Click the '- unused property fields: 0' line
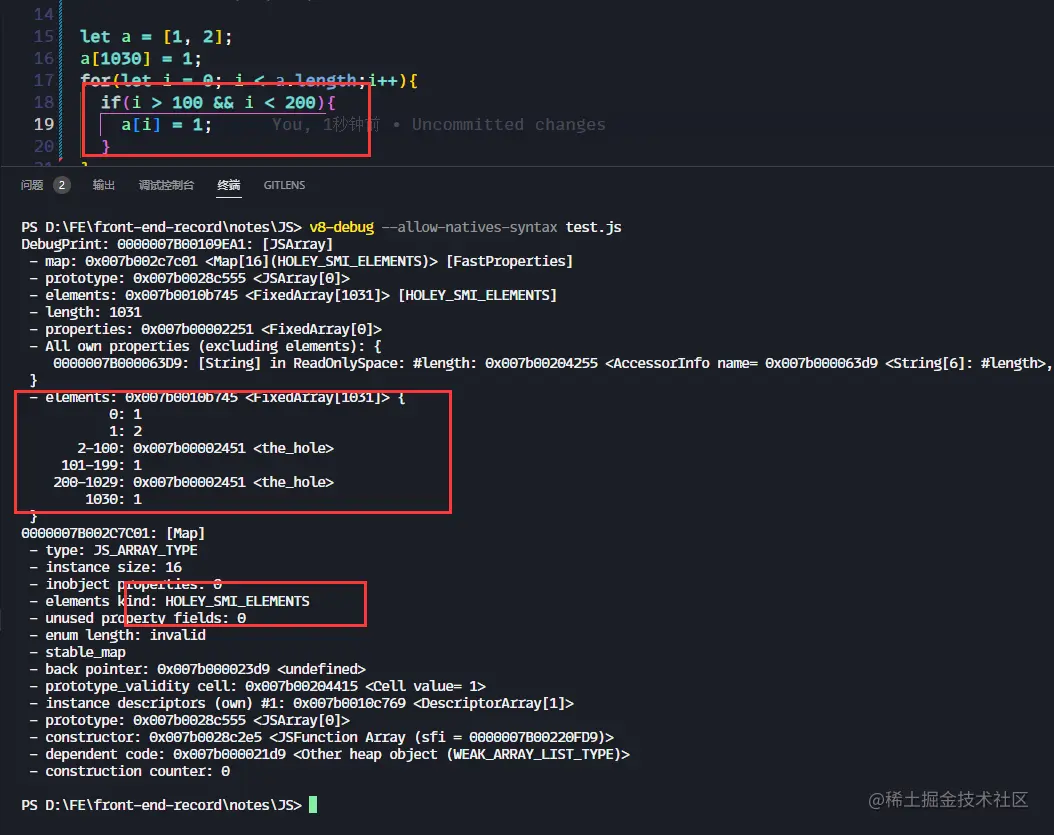 pyautogui.click(x=138, y=618)
